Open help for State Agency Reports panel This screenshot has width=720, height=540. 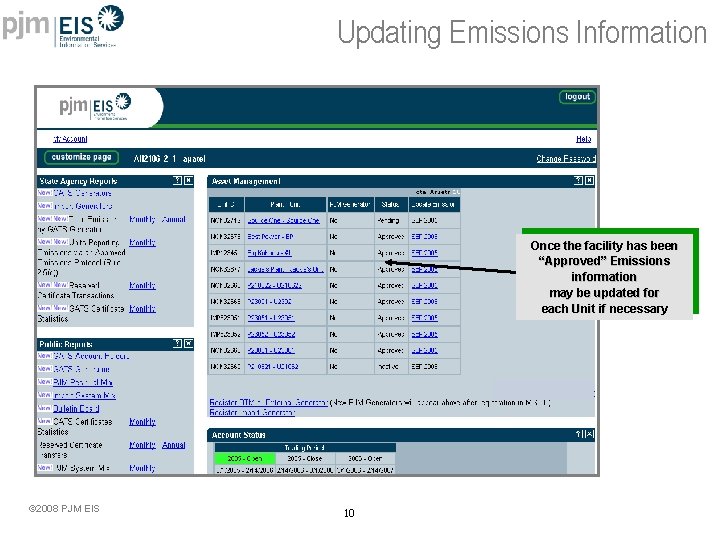(177, 180)
